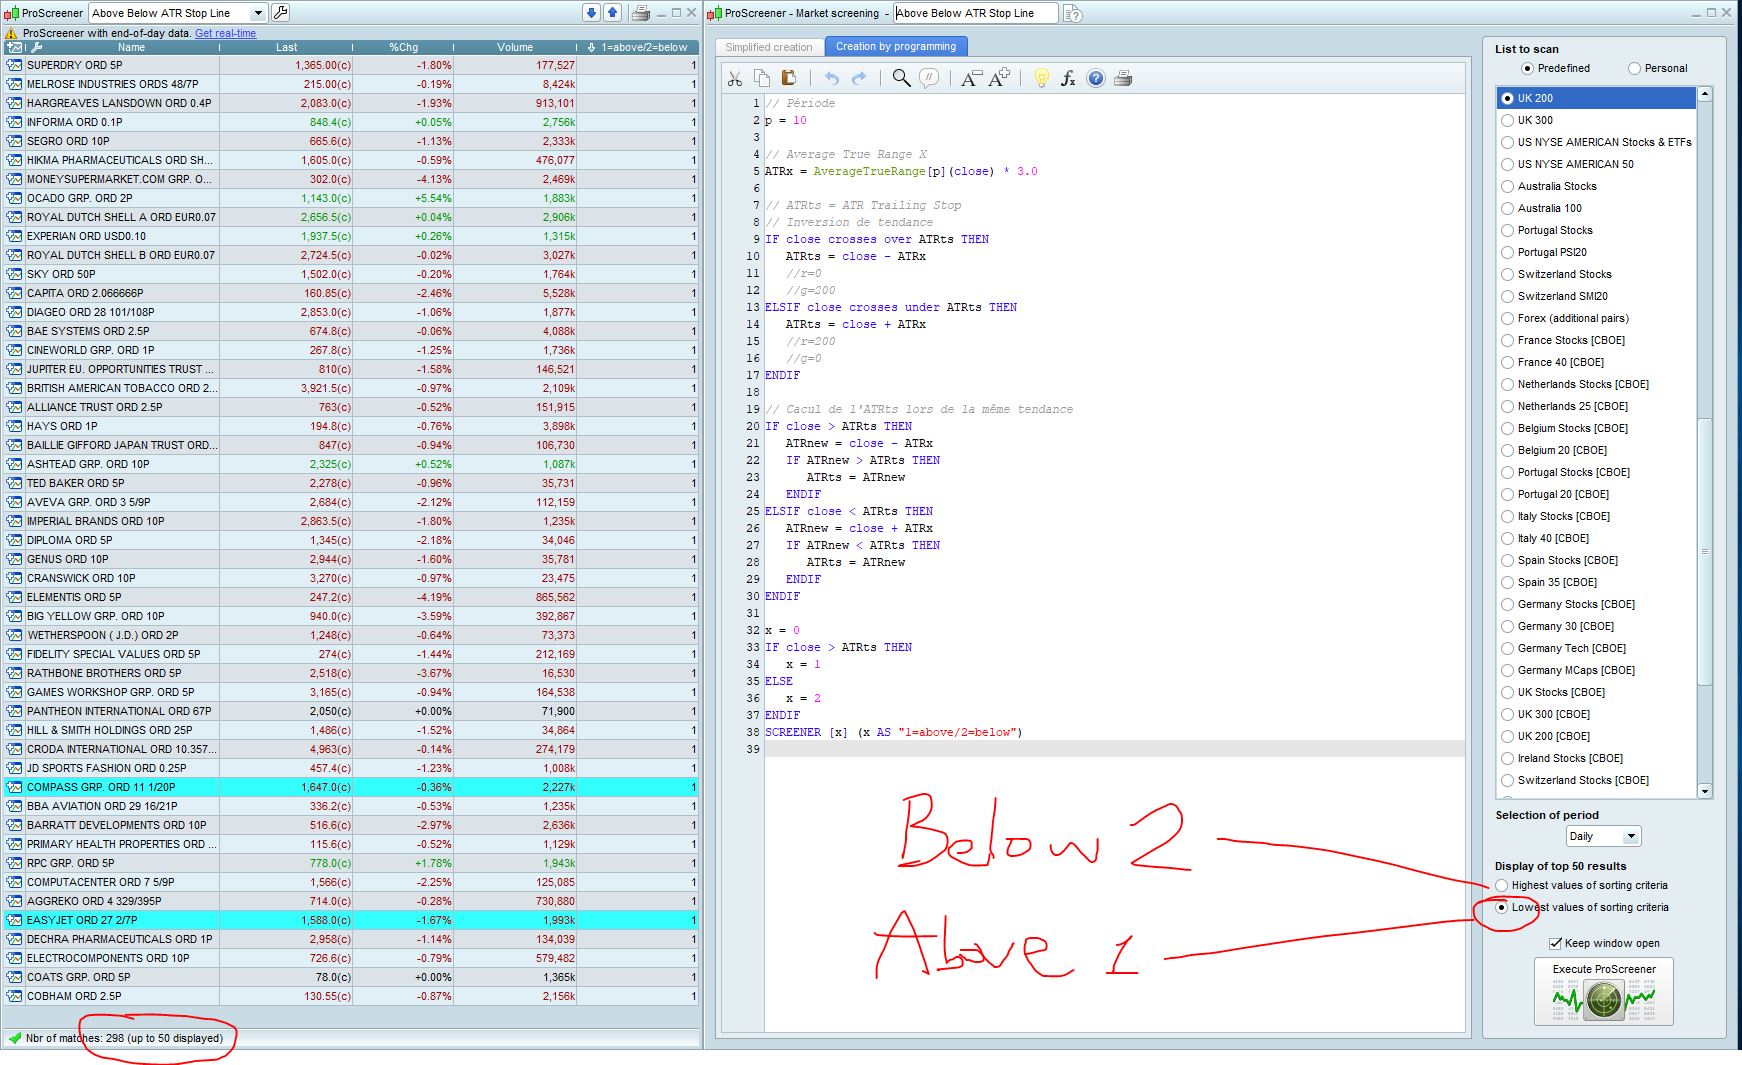Screen dimensions: 1742x1065
Task: Select the DIAGEO ORD 28 101/108P row name
Action: 91,312
